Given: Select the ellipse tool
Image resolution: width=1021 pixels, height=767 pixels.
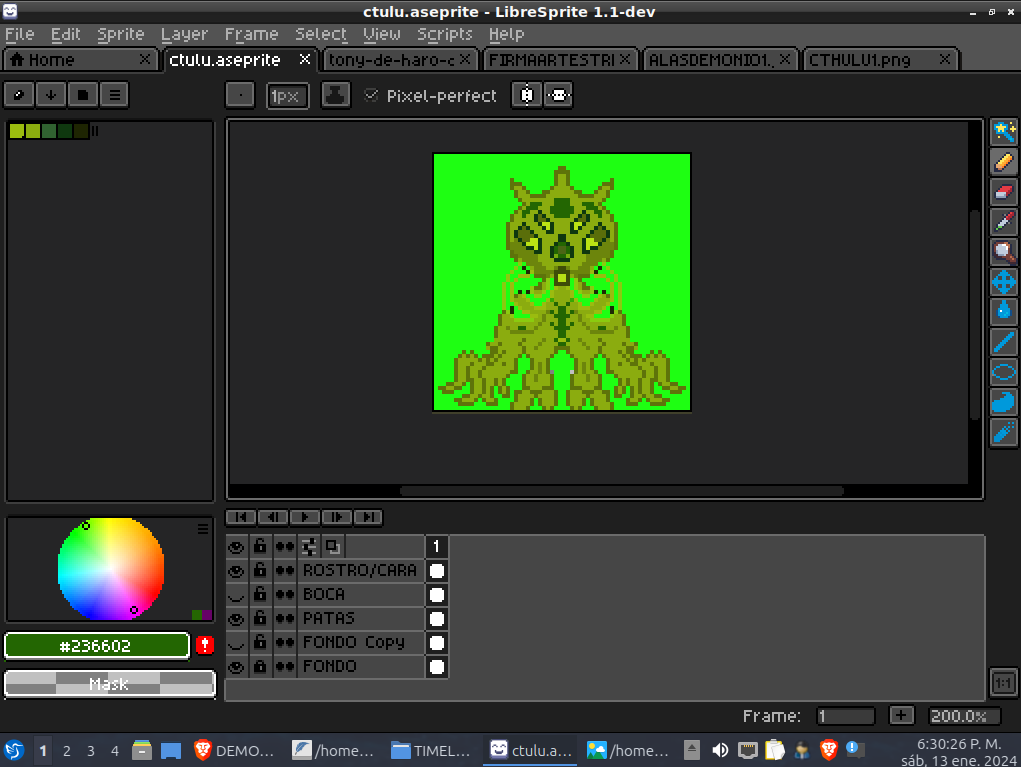Looking at the screenshot, I should pos(1003,372).
